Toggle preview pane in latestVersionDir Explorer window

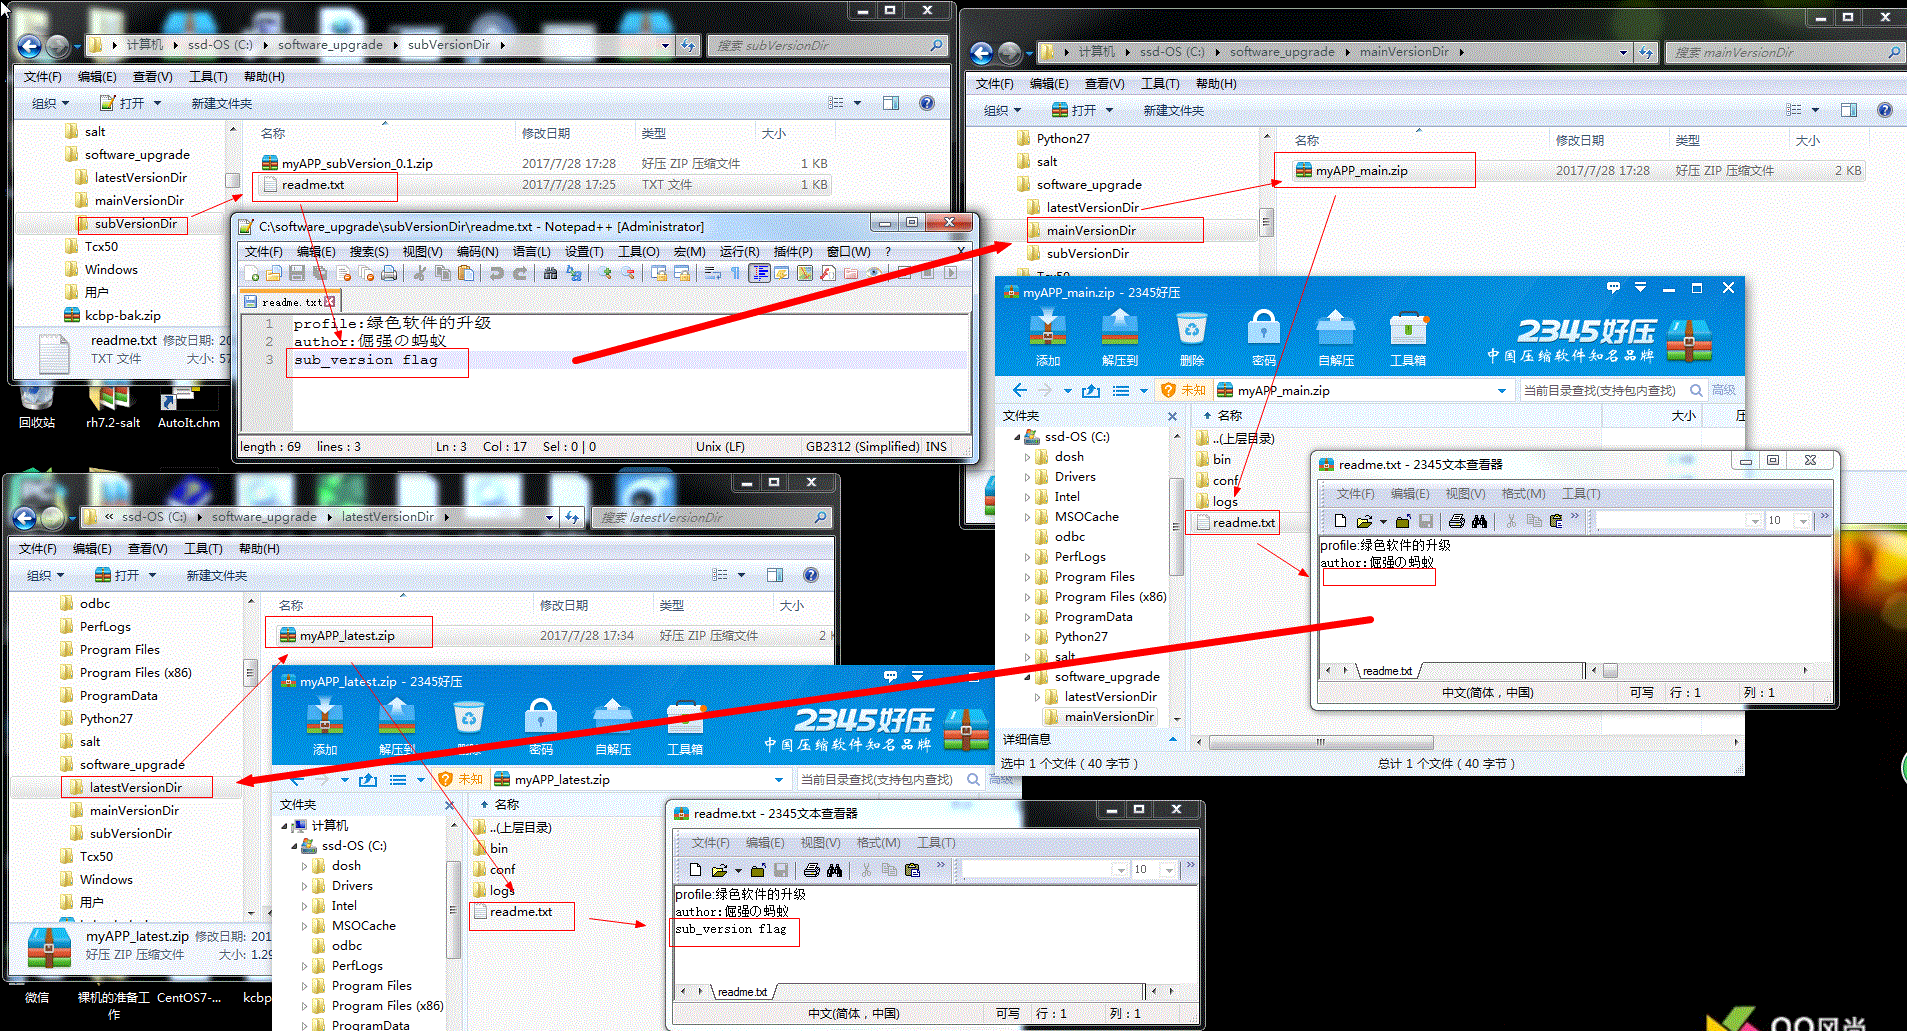coord(775,575)
